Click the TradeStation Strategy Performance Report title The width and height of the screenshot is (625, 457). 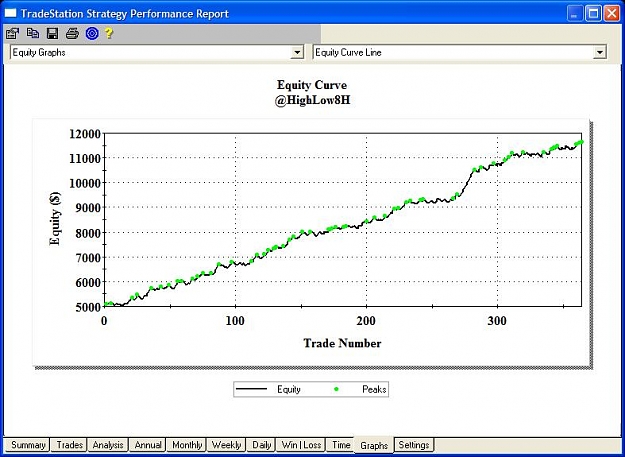125,14
